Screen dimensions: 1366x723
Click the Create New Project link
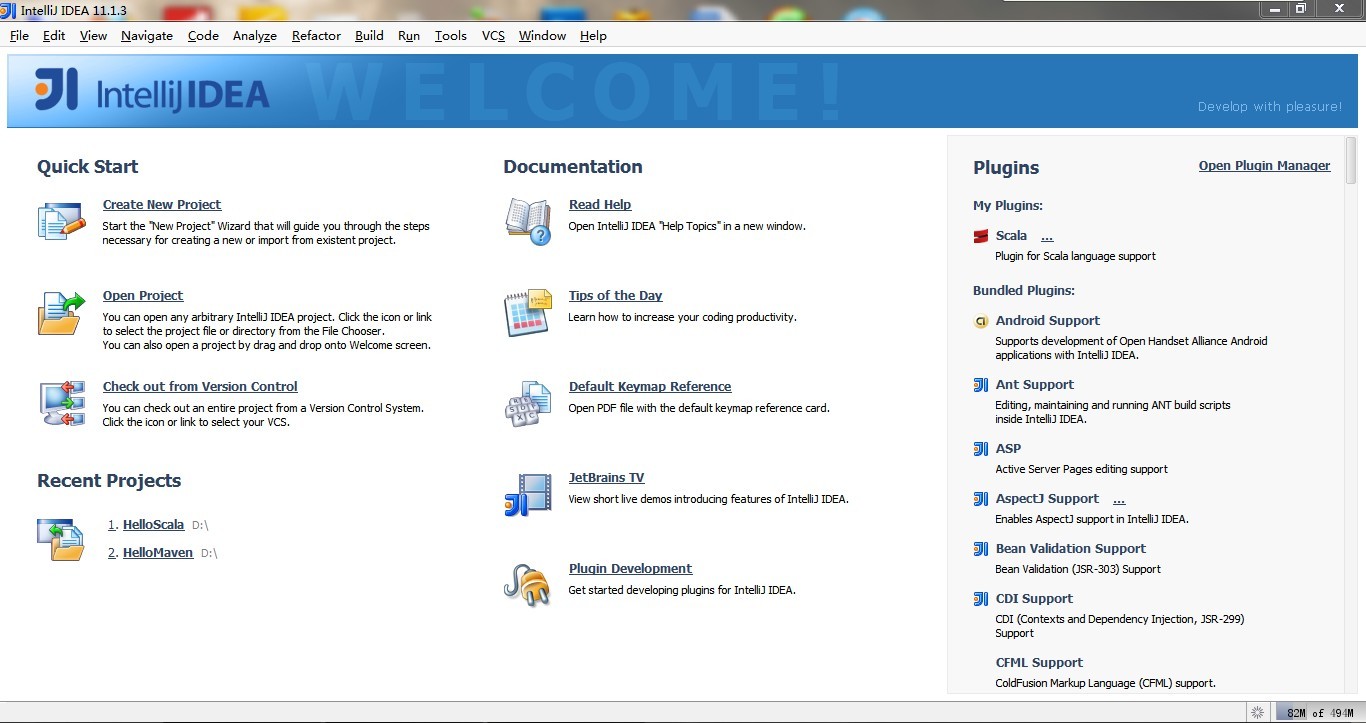pyautogui.click(x=162, y=205)
